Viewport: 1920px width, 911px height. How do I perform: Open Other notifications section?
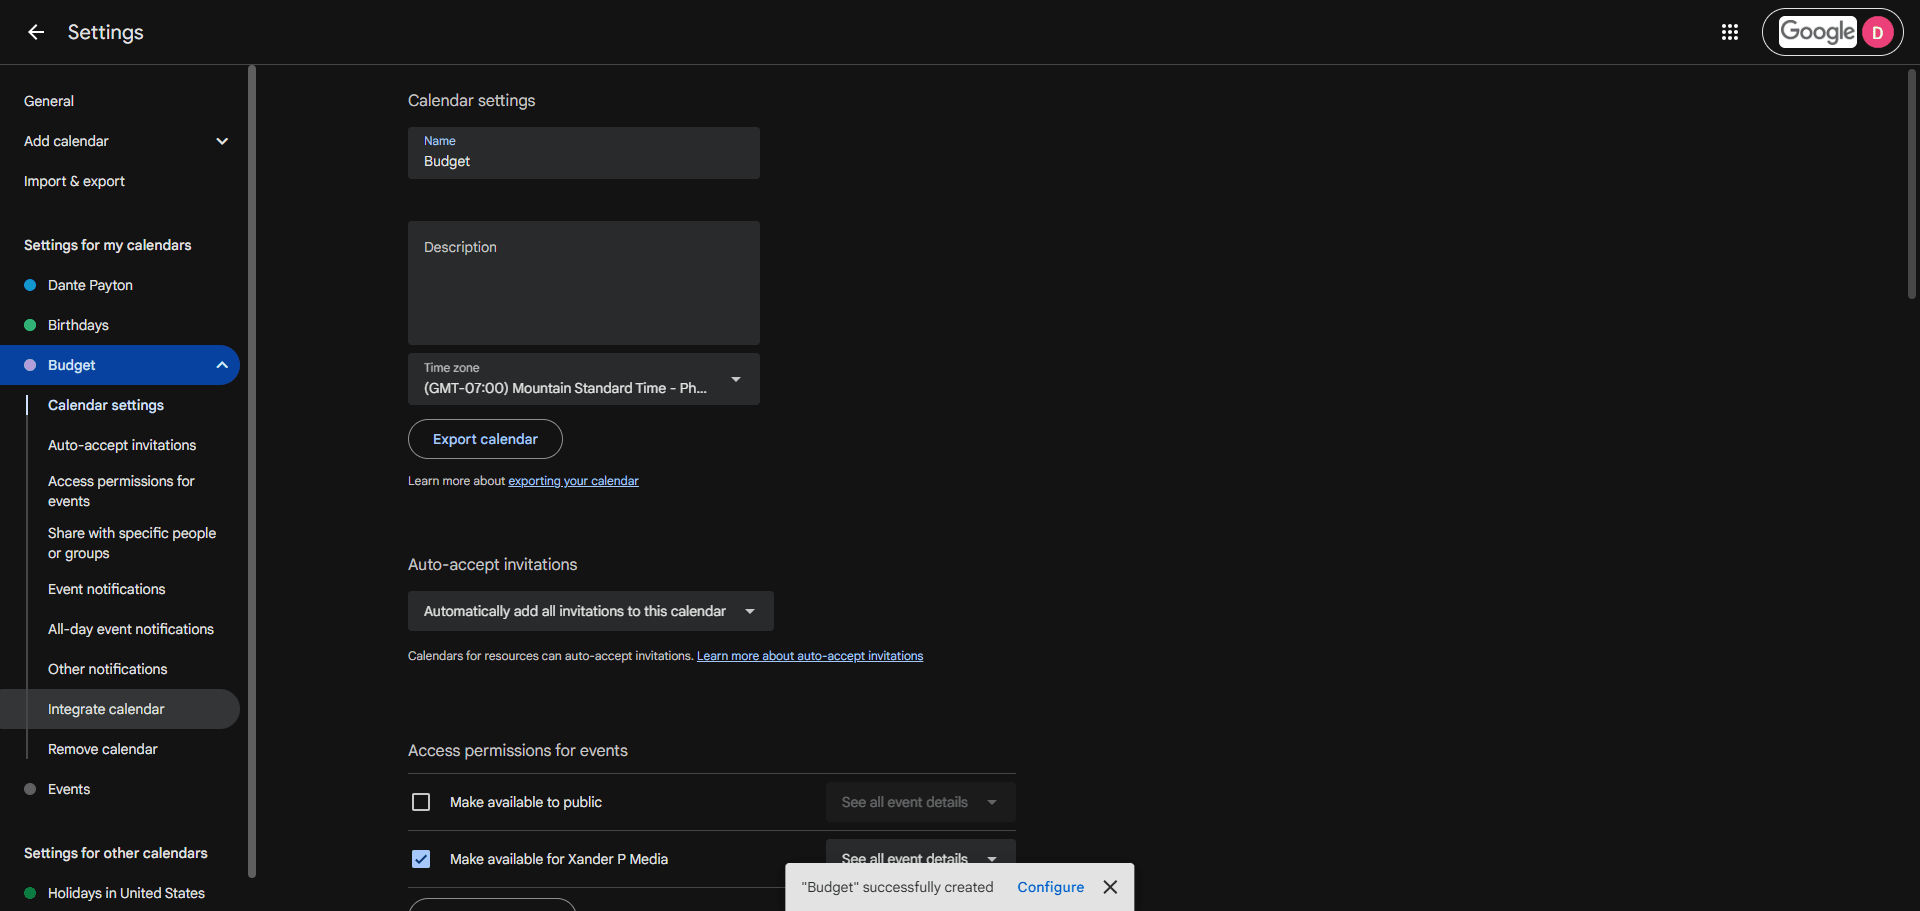tap(108, 669)
